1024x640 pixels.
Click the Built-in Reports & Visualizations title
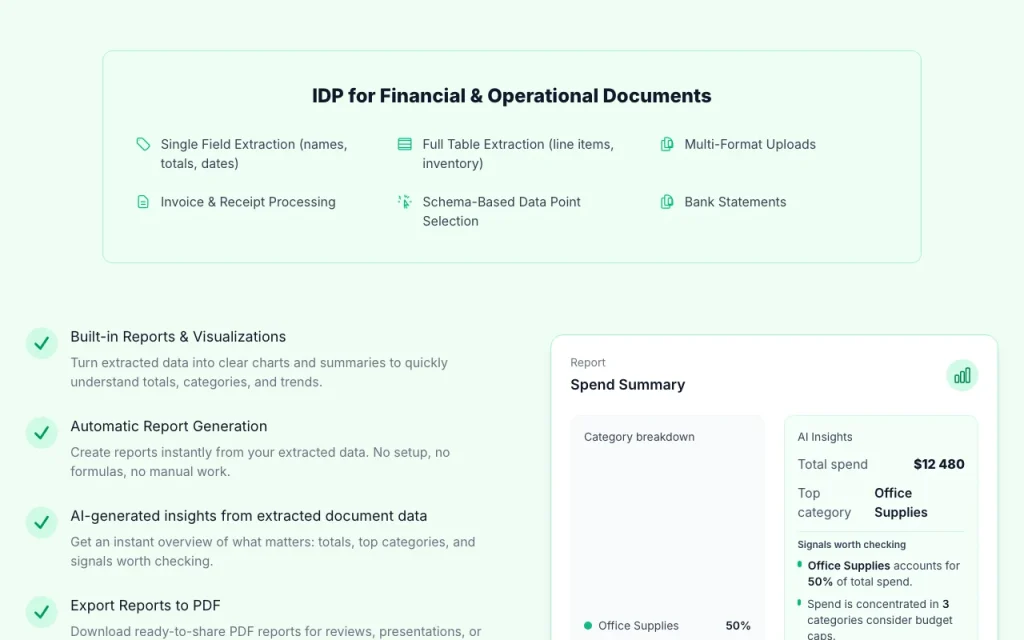[178, 336]
